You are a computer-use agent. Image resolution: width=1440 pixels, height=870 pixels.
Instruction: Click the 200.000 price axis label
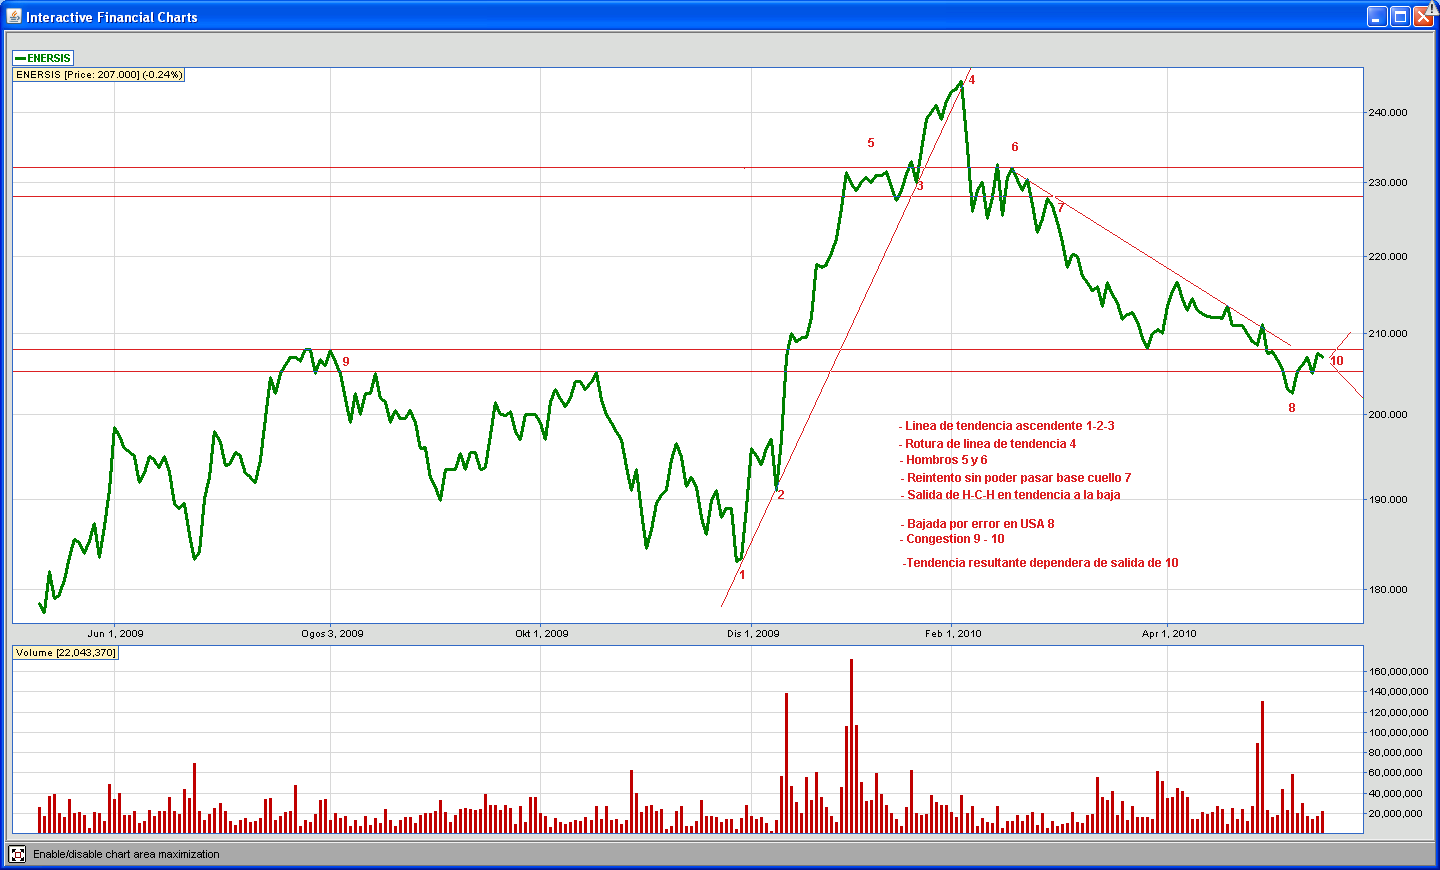point(1387,414)
